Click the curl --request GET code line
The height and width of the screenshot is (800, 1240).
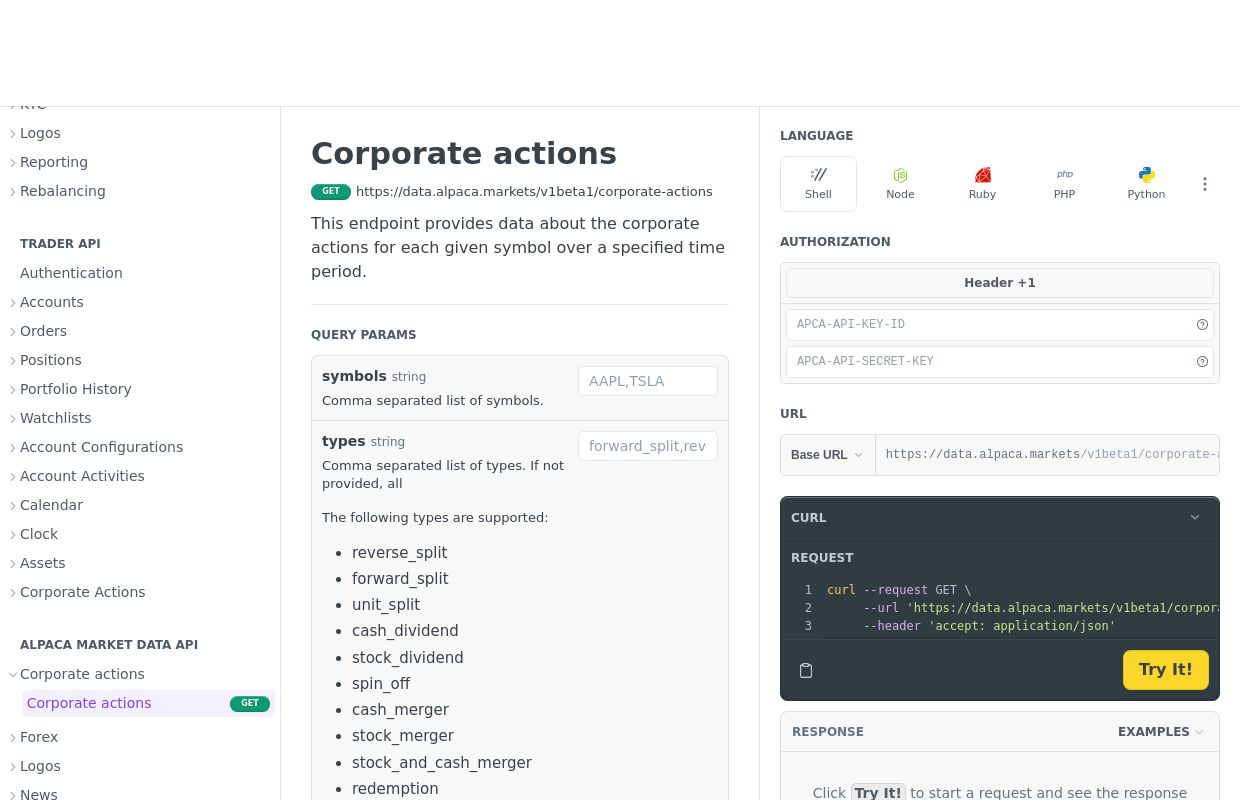click(x=899, y=590)
